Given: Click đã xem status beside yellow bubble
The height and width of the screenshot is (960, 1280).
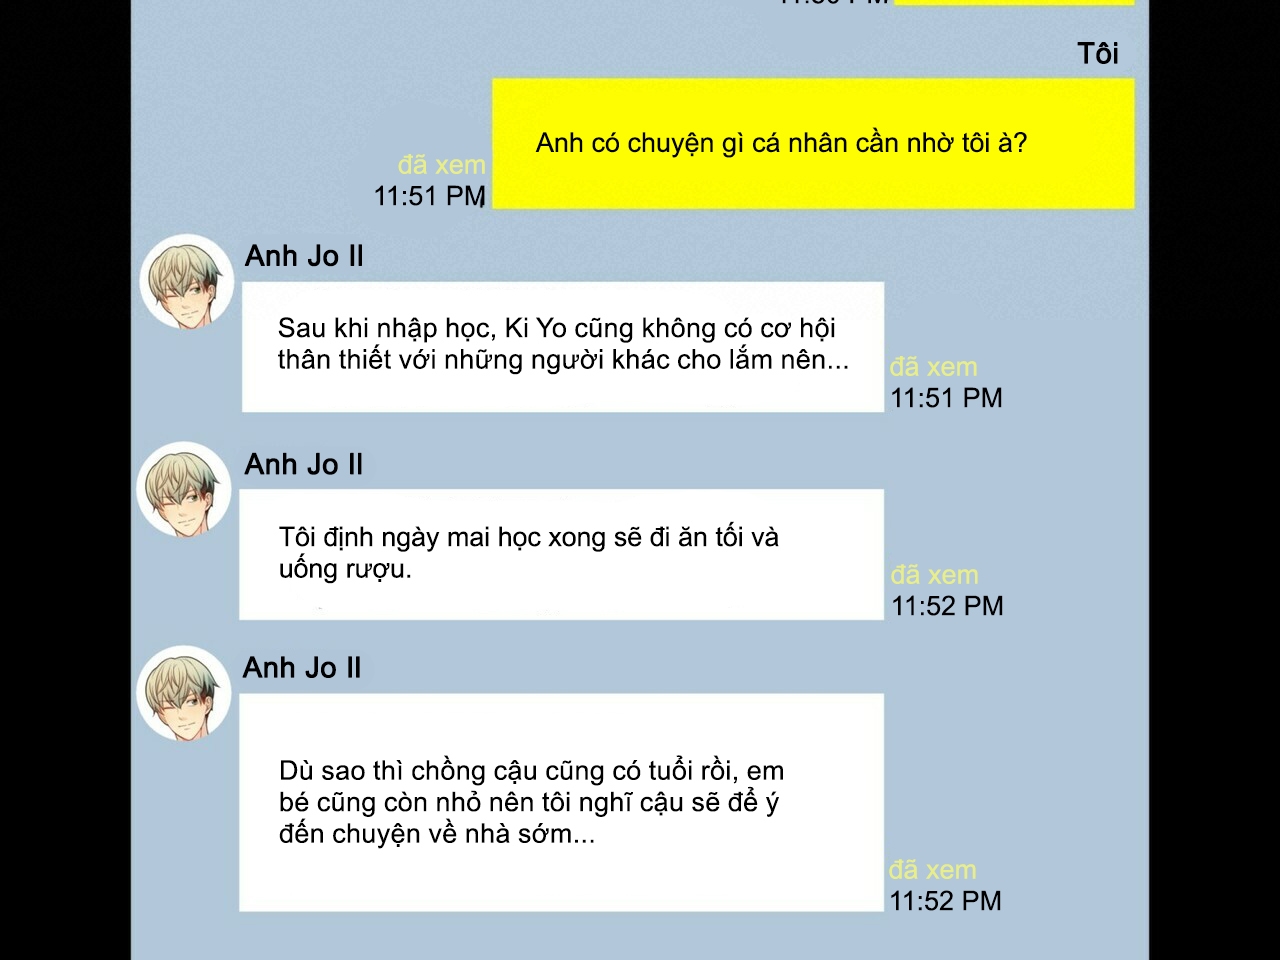Looking at the screenshot, I should tap(441, 165).
